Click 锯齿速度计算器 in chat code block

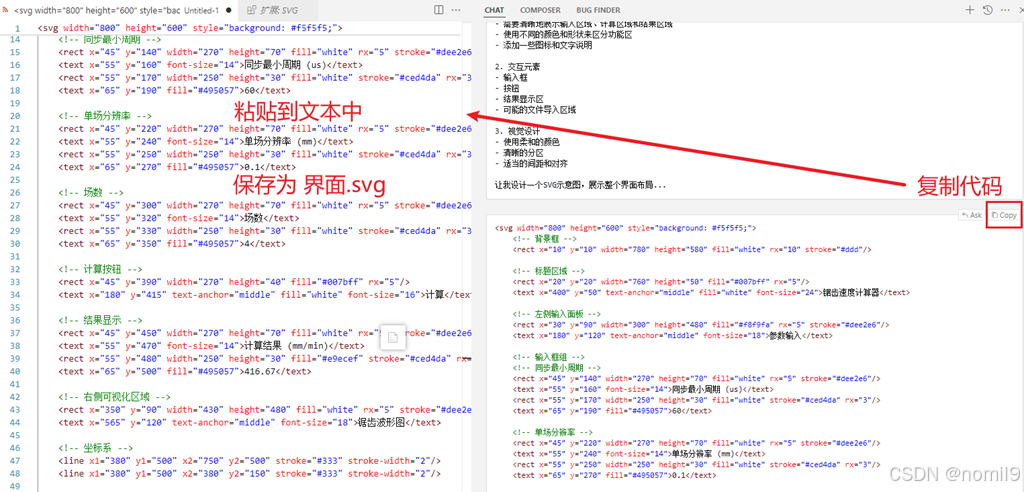[849, 292]
